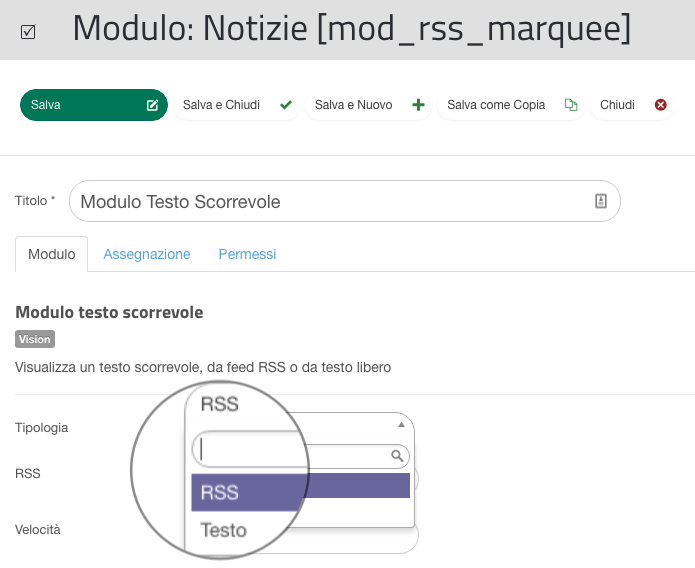695x568 pixels.
Task: Click the checkbox icon beside Modulo title
Action: click(x=28, y=32)
